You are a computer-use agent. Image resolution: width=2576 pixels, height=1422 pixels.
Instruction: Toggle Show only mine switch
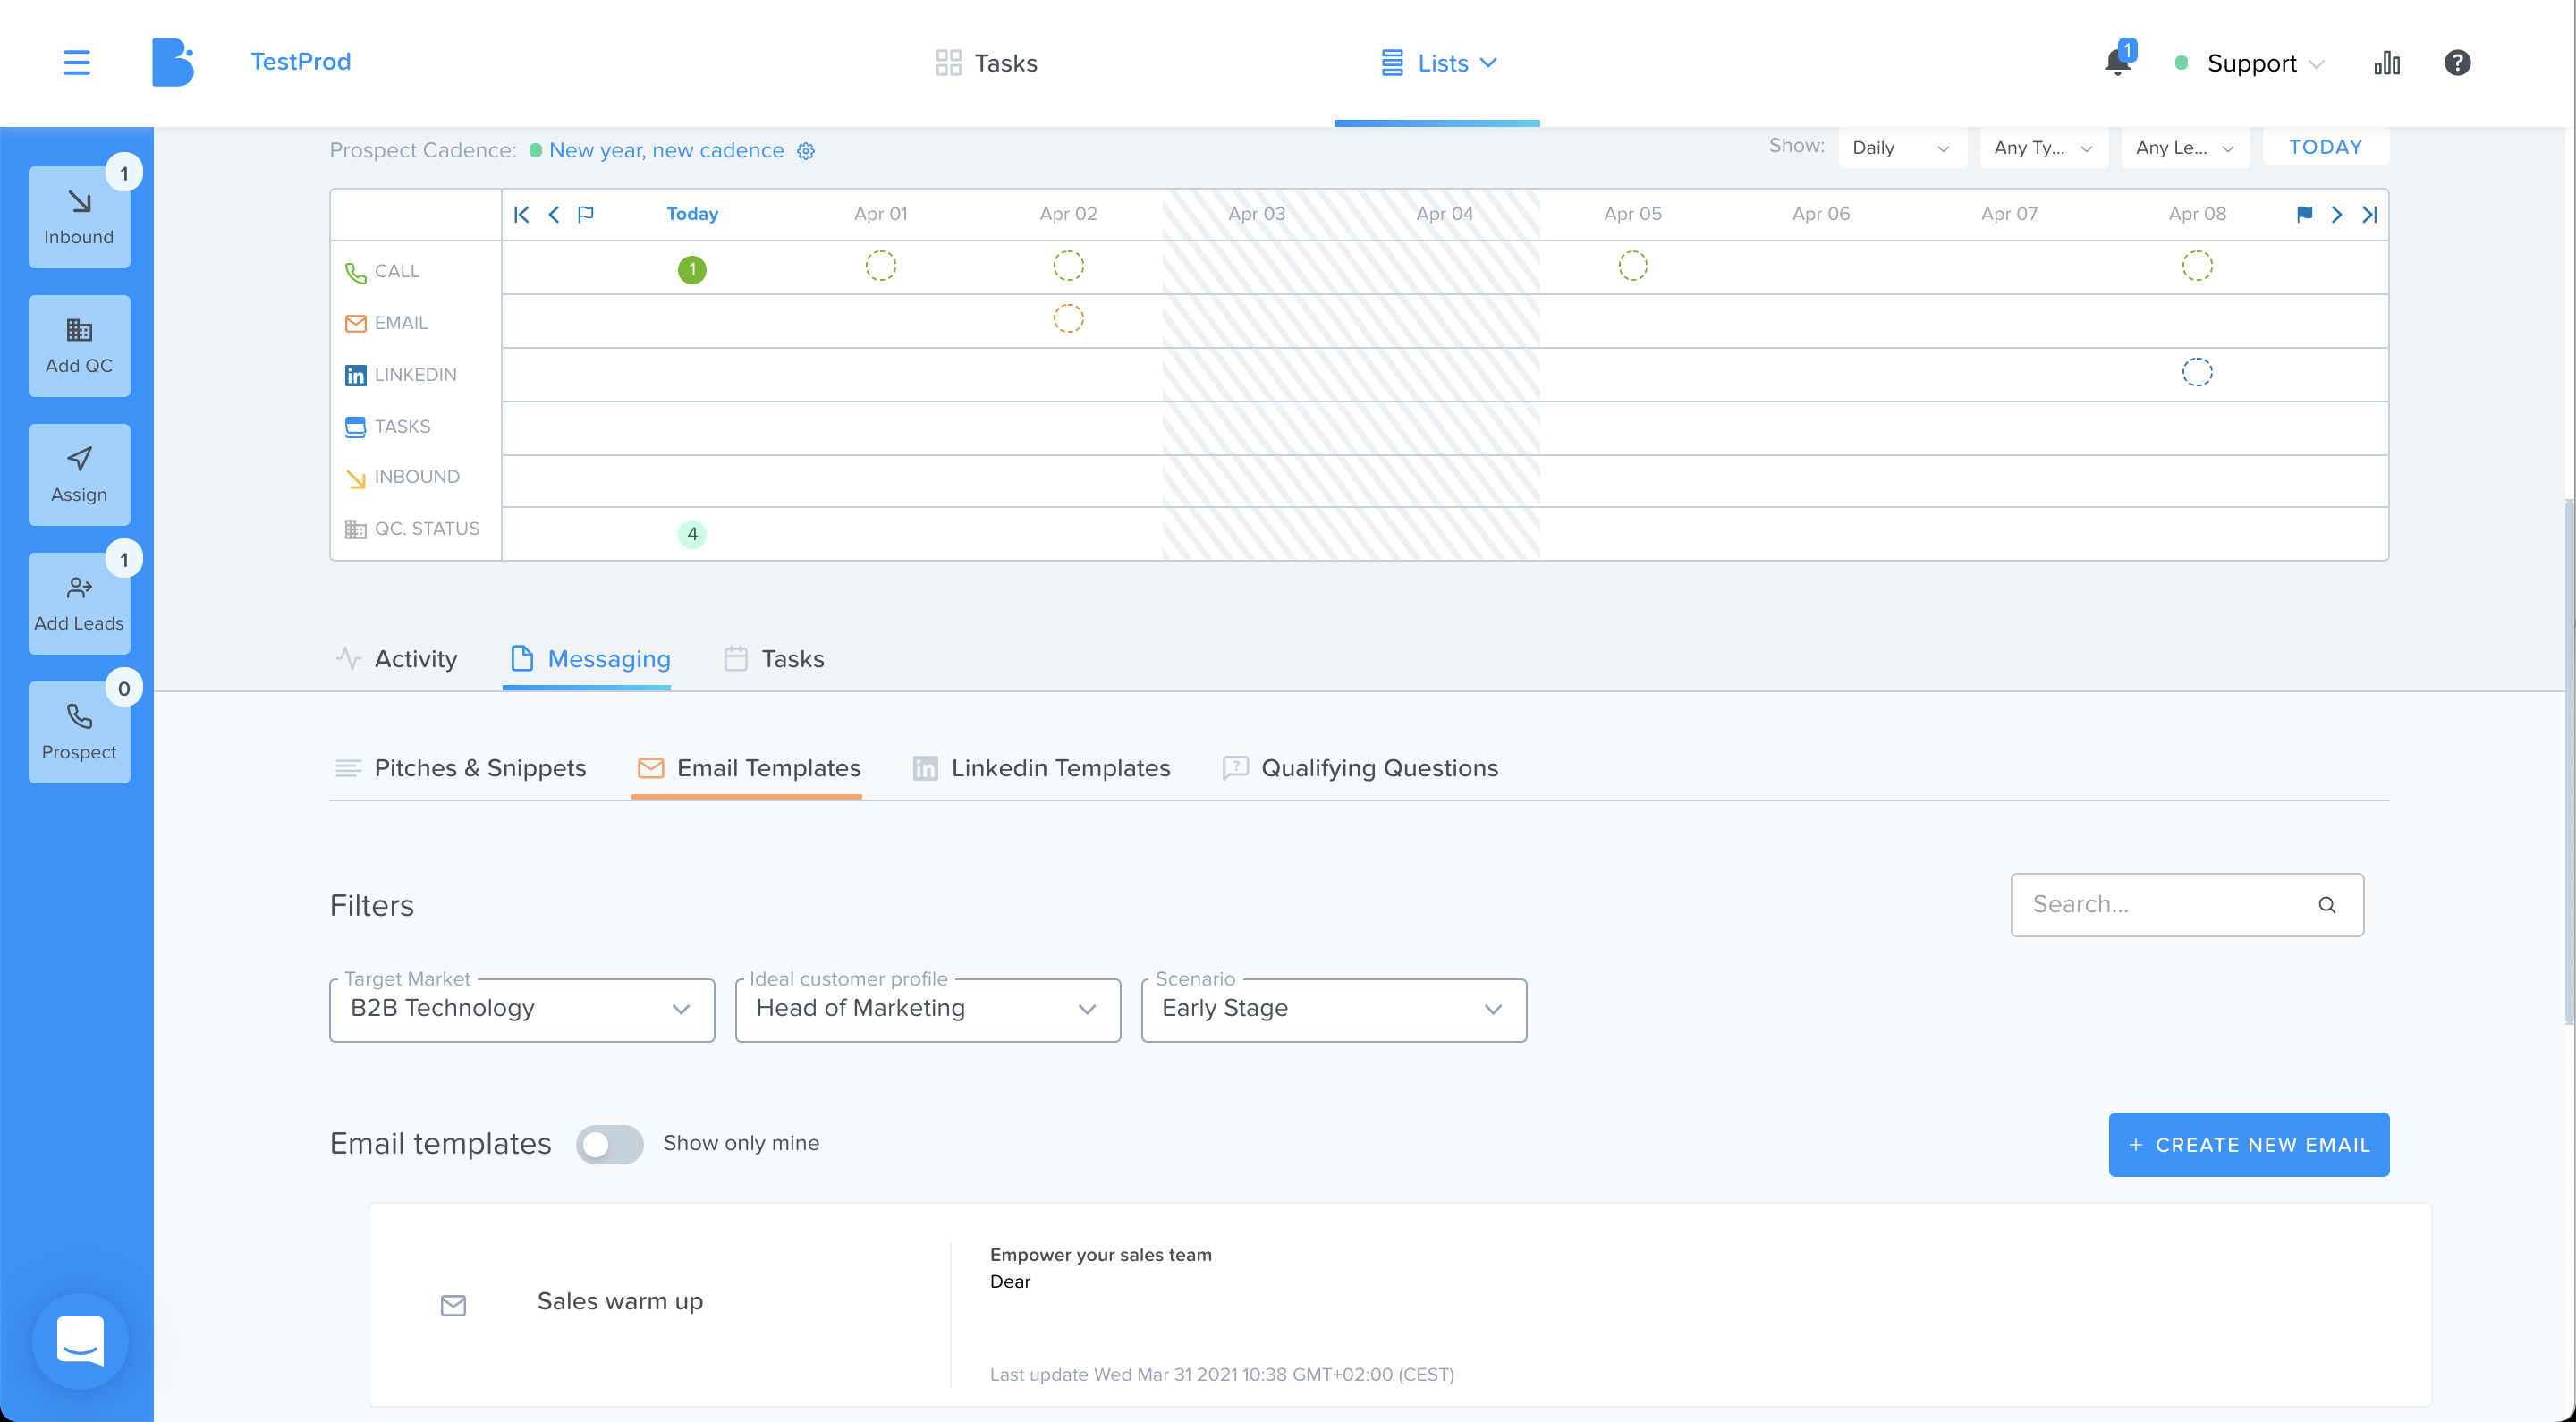(609, 1144)
